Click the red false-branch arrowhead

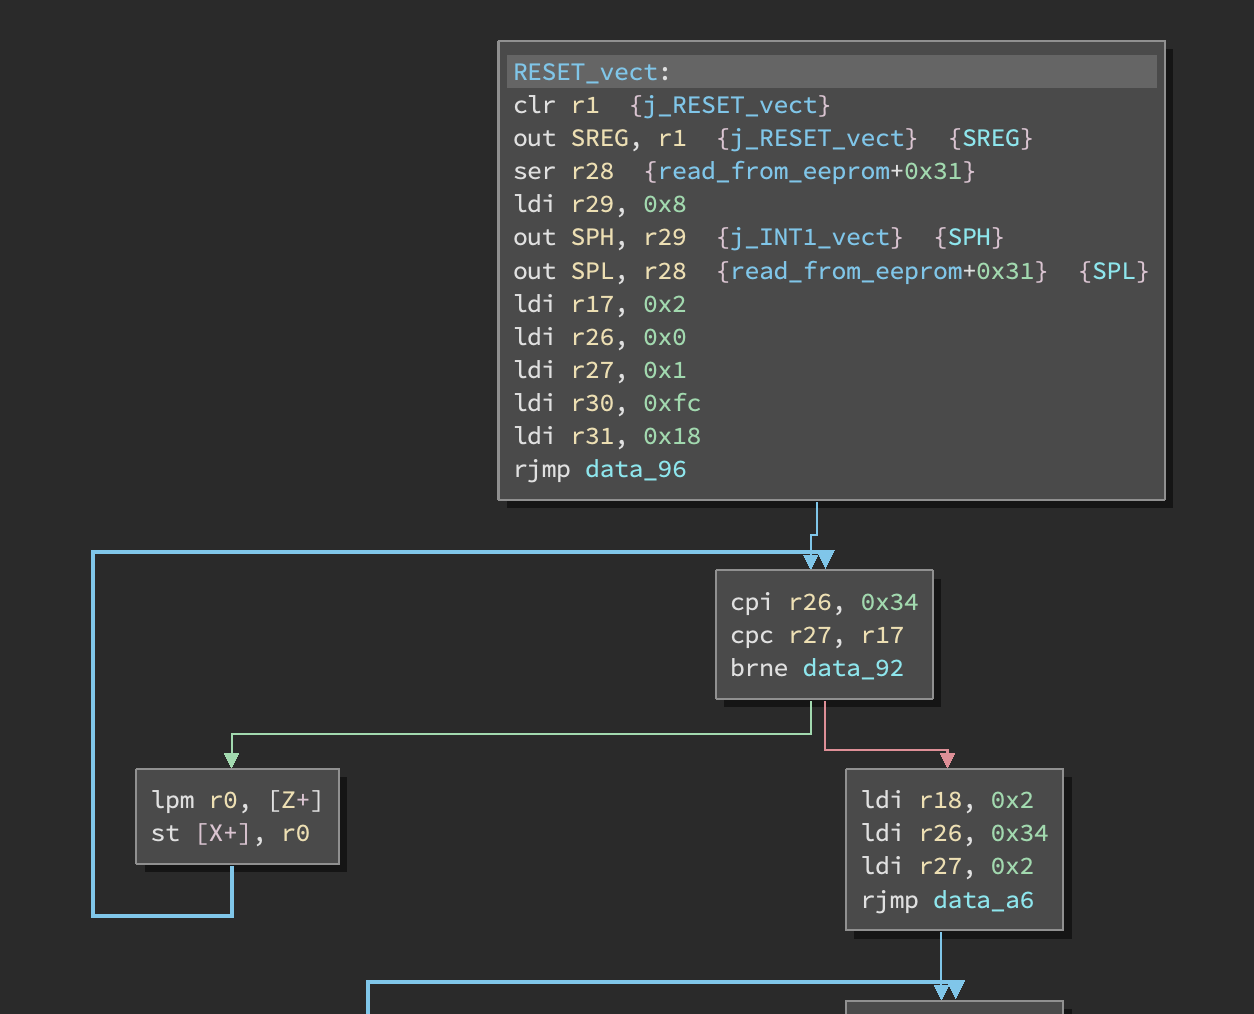click(947, 760)
